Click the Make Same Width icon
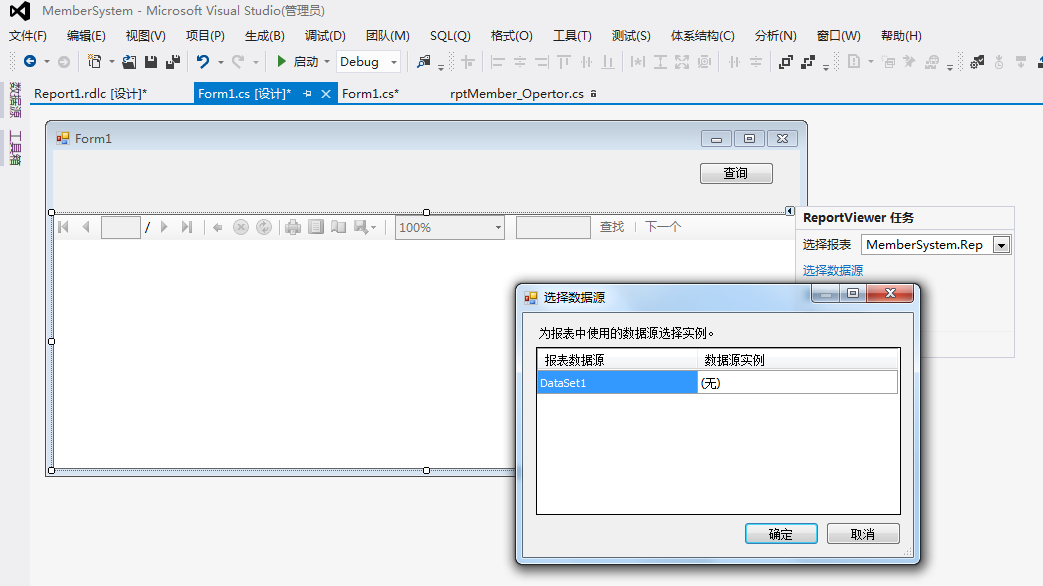This screenshot has width=1043, height=586. click(637, 62)
